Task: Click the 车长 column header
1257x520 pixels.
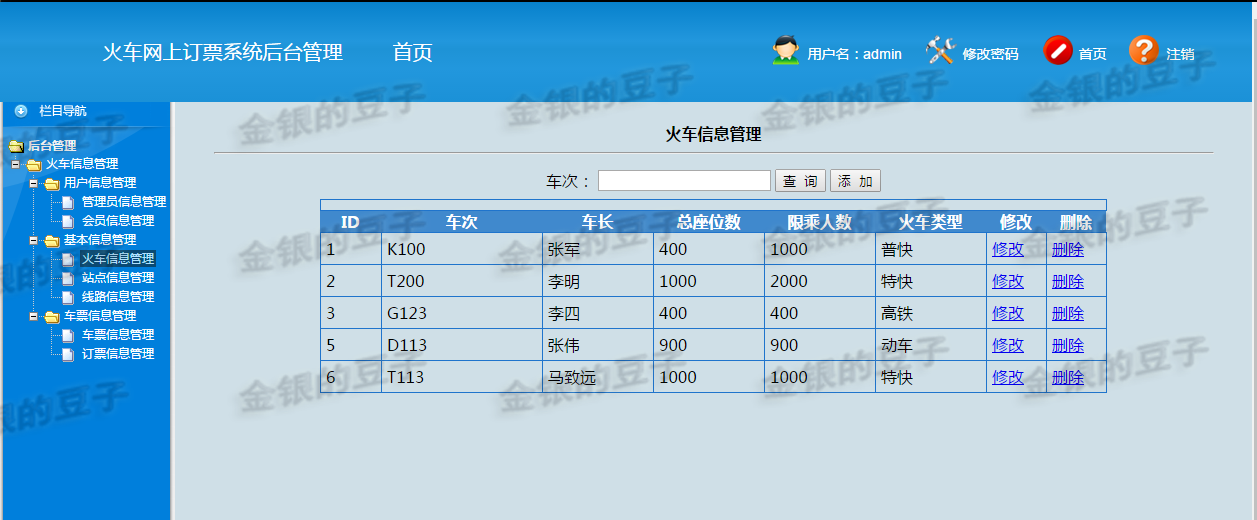Action: coord(597,222)
